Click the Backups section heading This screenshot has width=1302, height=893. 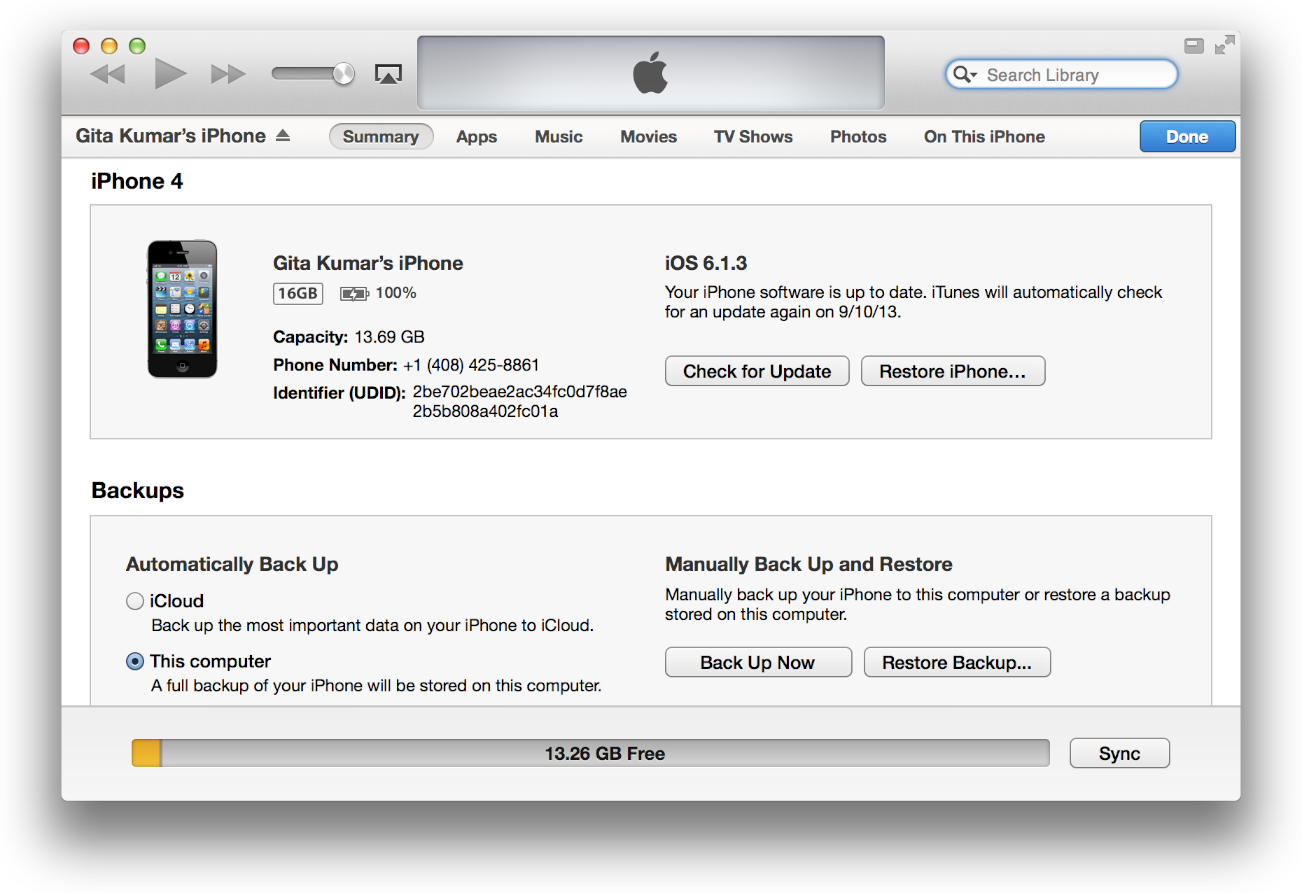[x=138, y=491]
